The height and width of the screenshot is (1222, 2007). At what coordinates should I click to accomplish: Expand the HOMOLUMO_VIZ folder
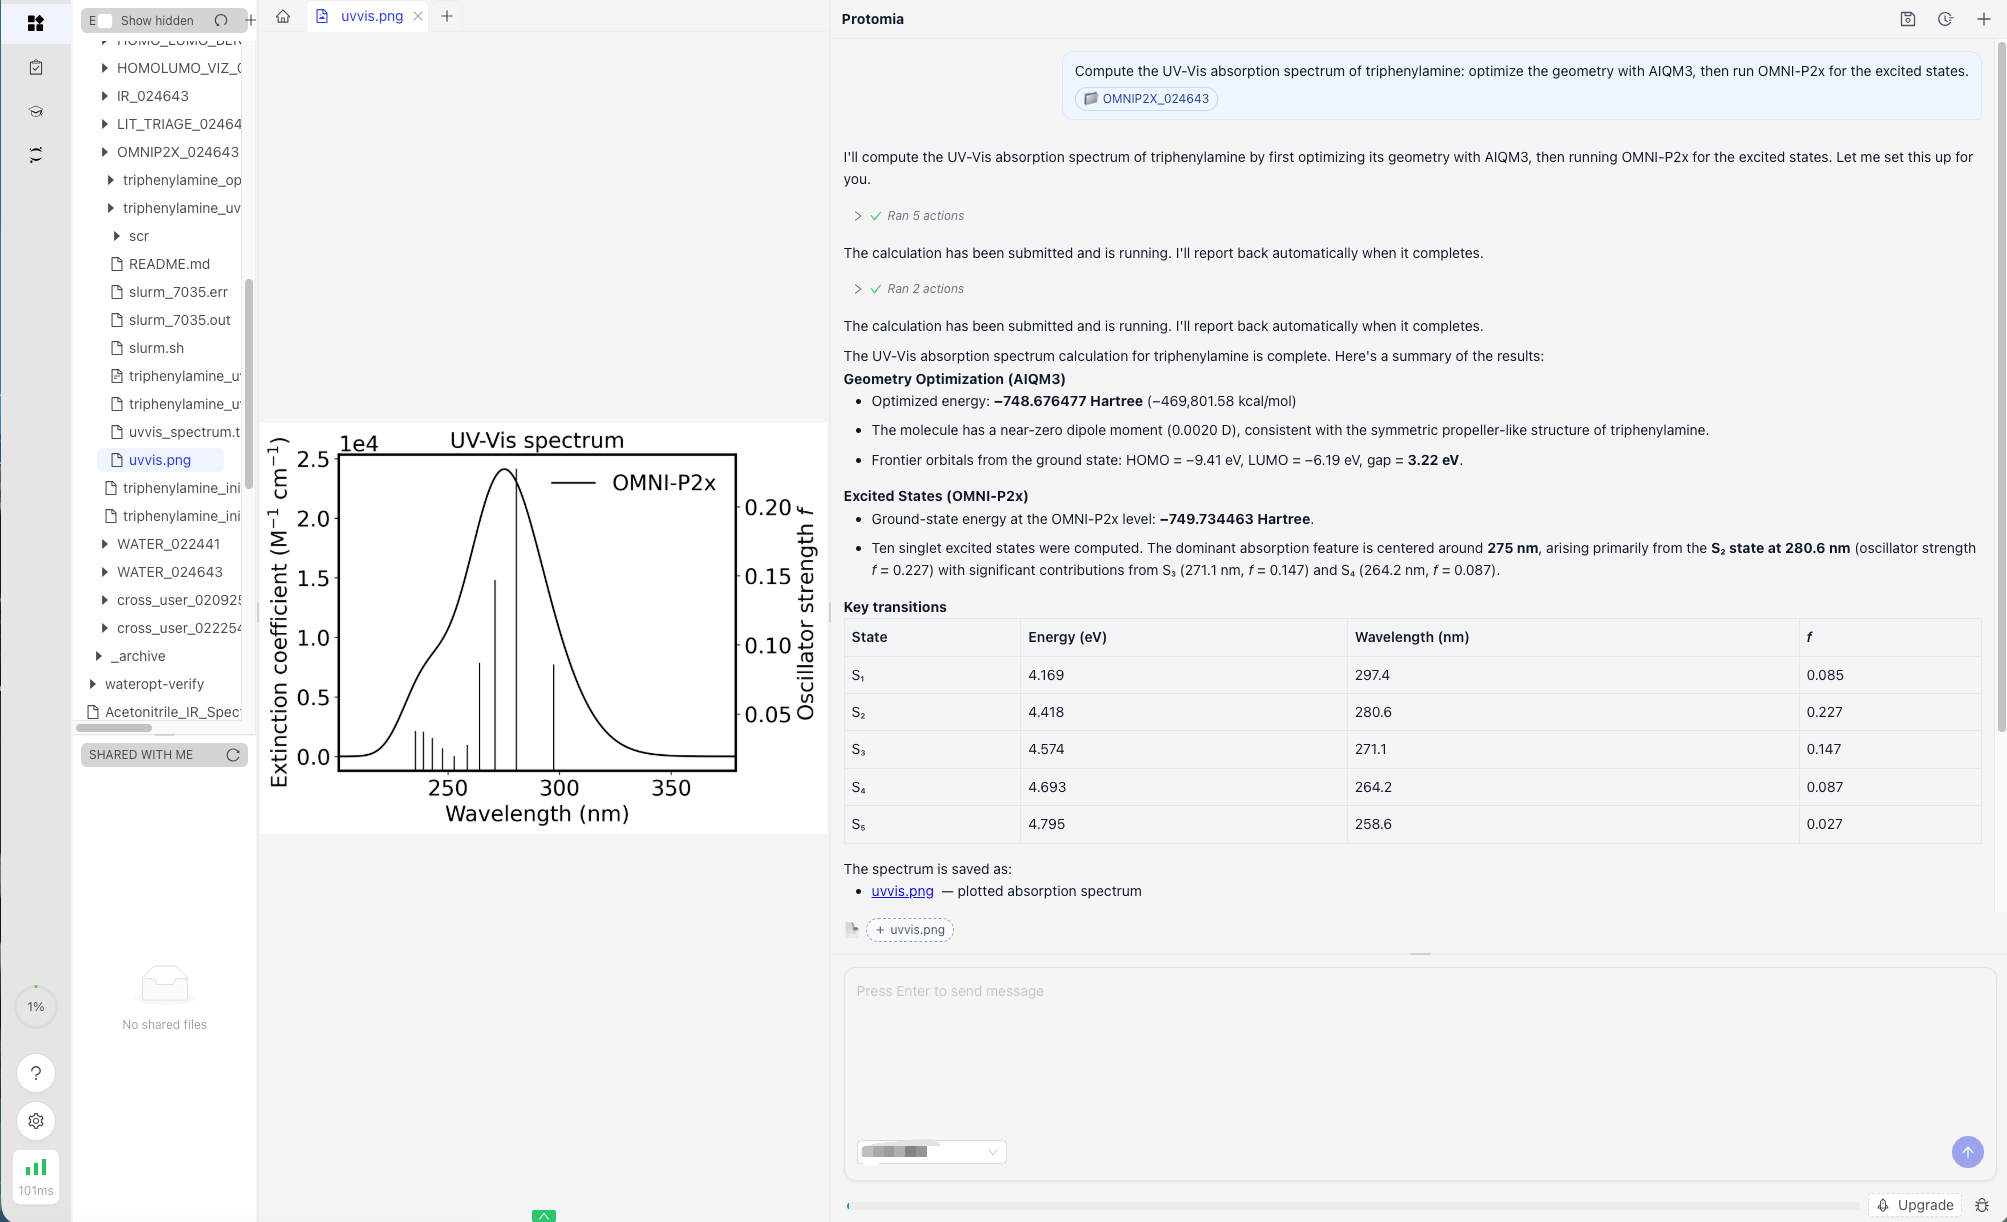point(105,68)
